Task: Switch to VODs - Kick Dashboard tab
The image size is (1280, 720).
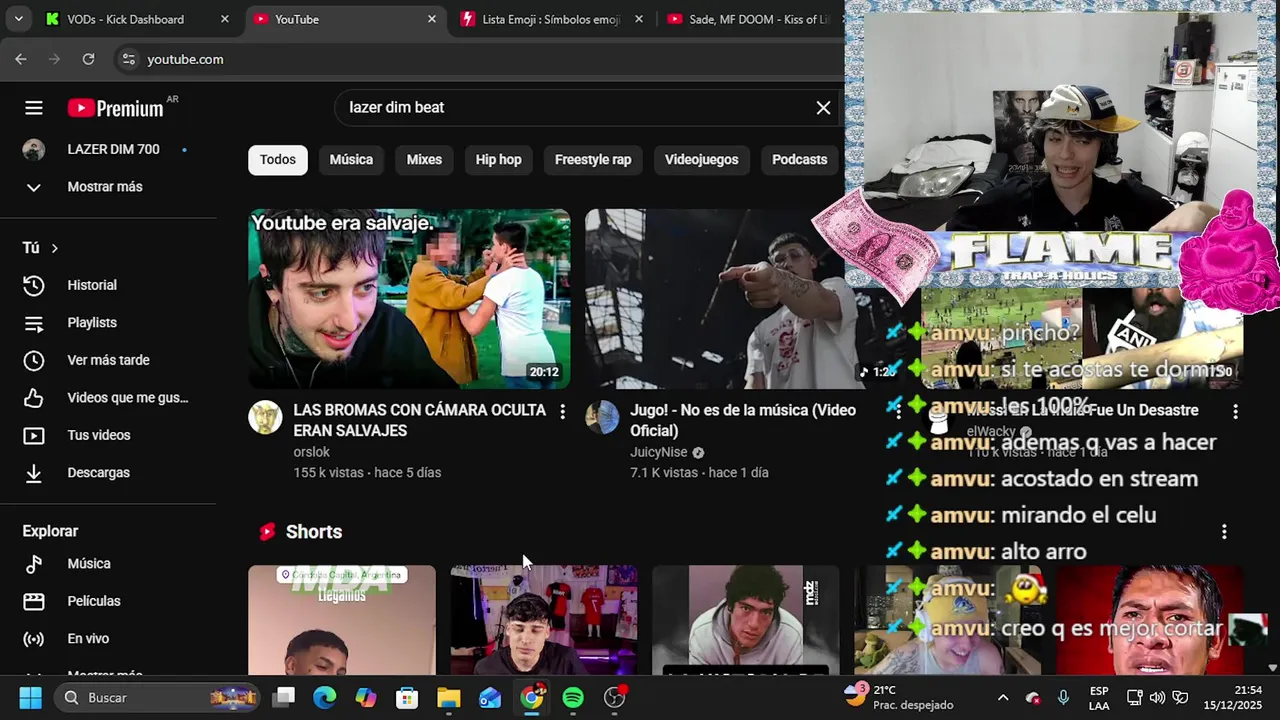Action: pyautogui.click(x=125, y=19)
